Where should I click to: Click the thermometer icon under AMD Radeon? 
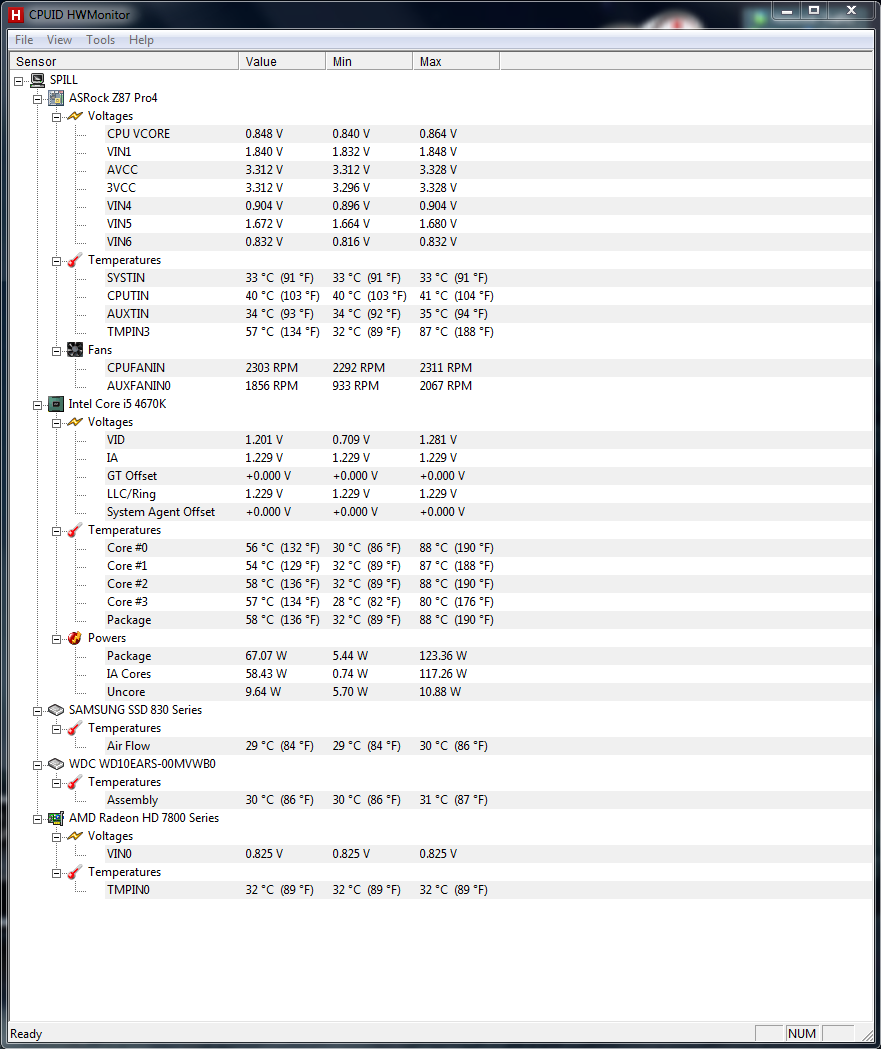(x=75, y=872)
